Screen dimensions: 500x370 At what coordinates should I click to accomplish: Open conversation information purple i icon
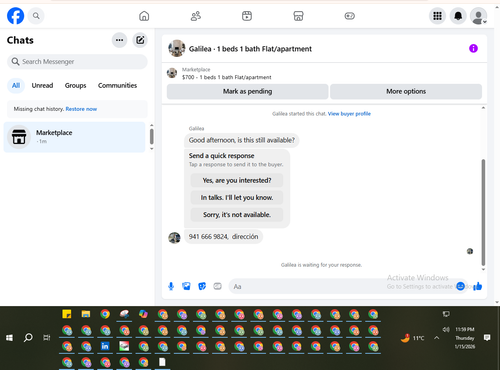[473, 48]
